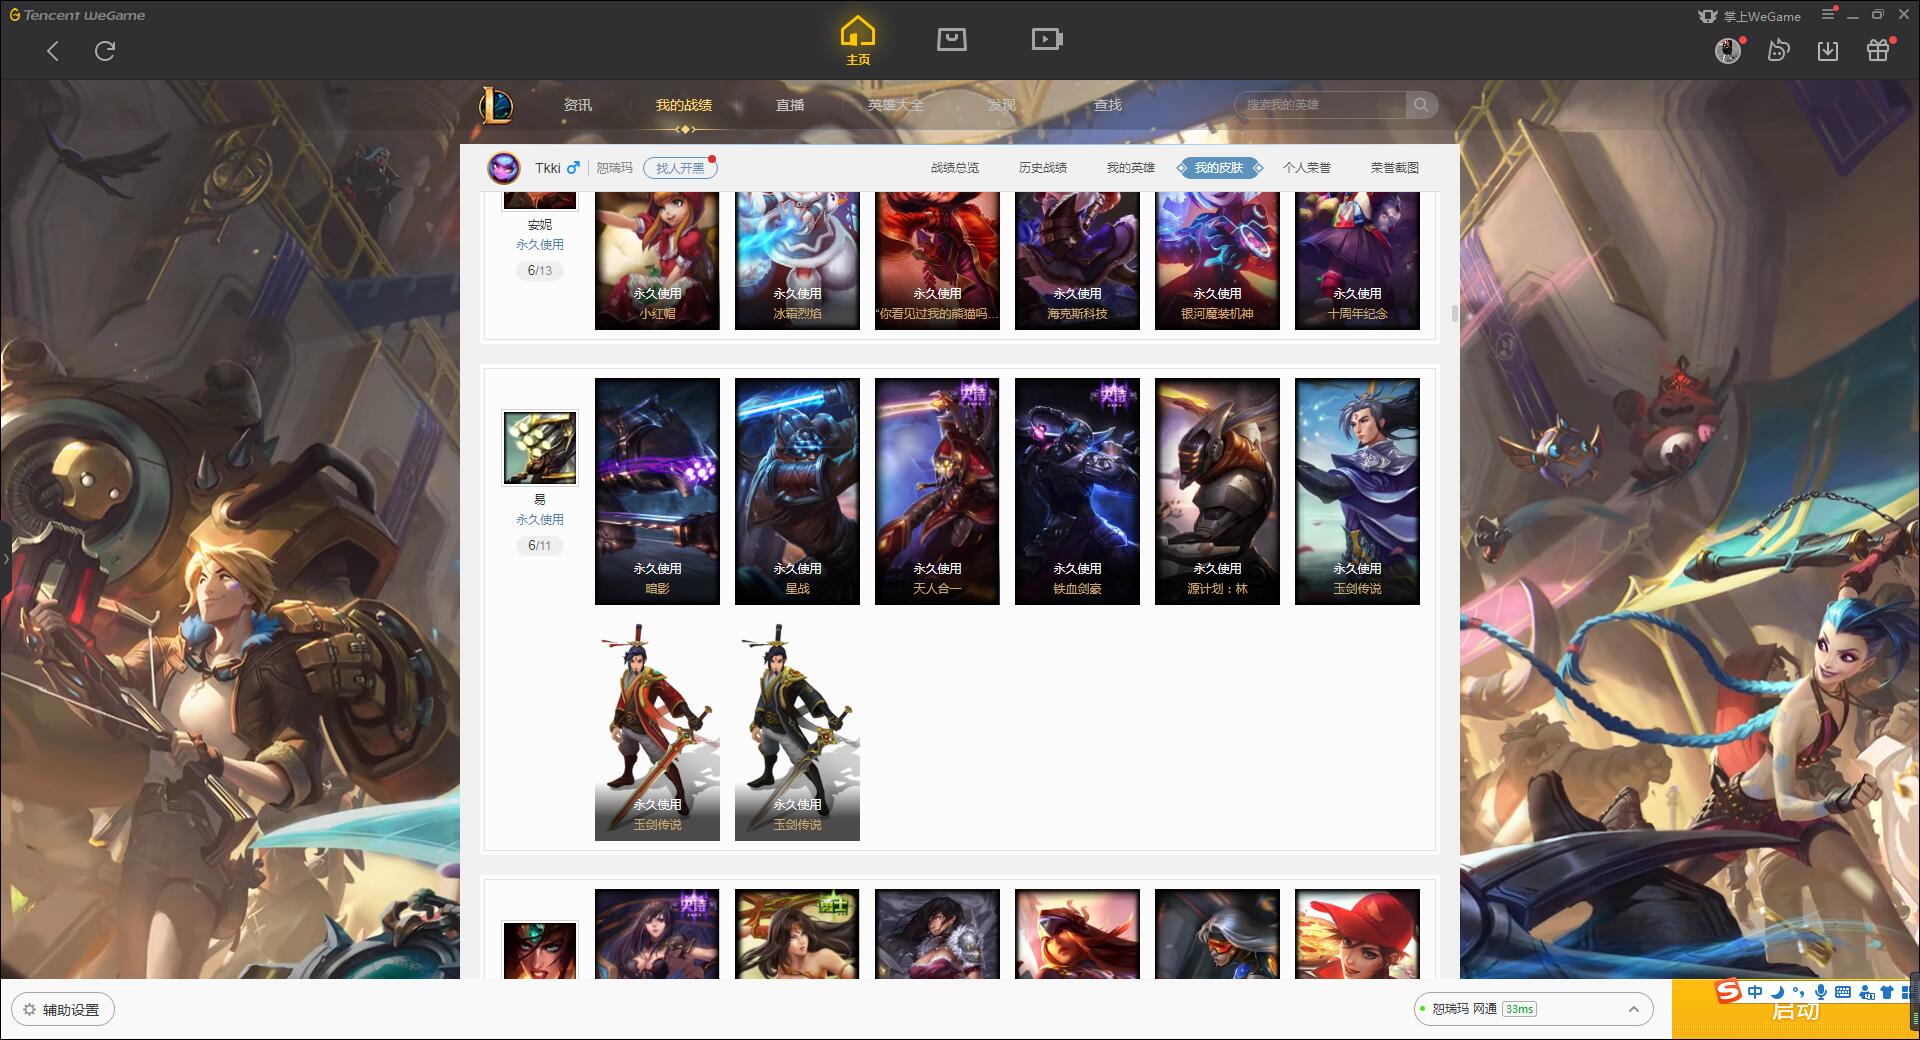Screen dimensions: 1920x1040
Task: Open the download manager icon
Action: tap(1828, 51)
